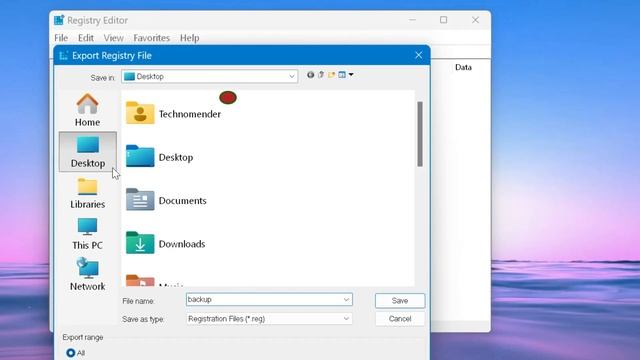Image resolution: width=640 pixels, height=360 pixels.
Task: Open the view menu icon
Action: [x=342, y=75]
